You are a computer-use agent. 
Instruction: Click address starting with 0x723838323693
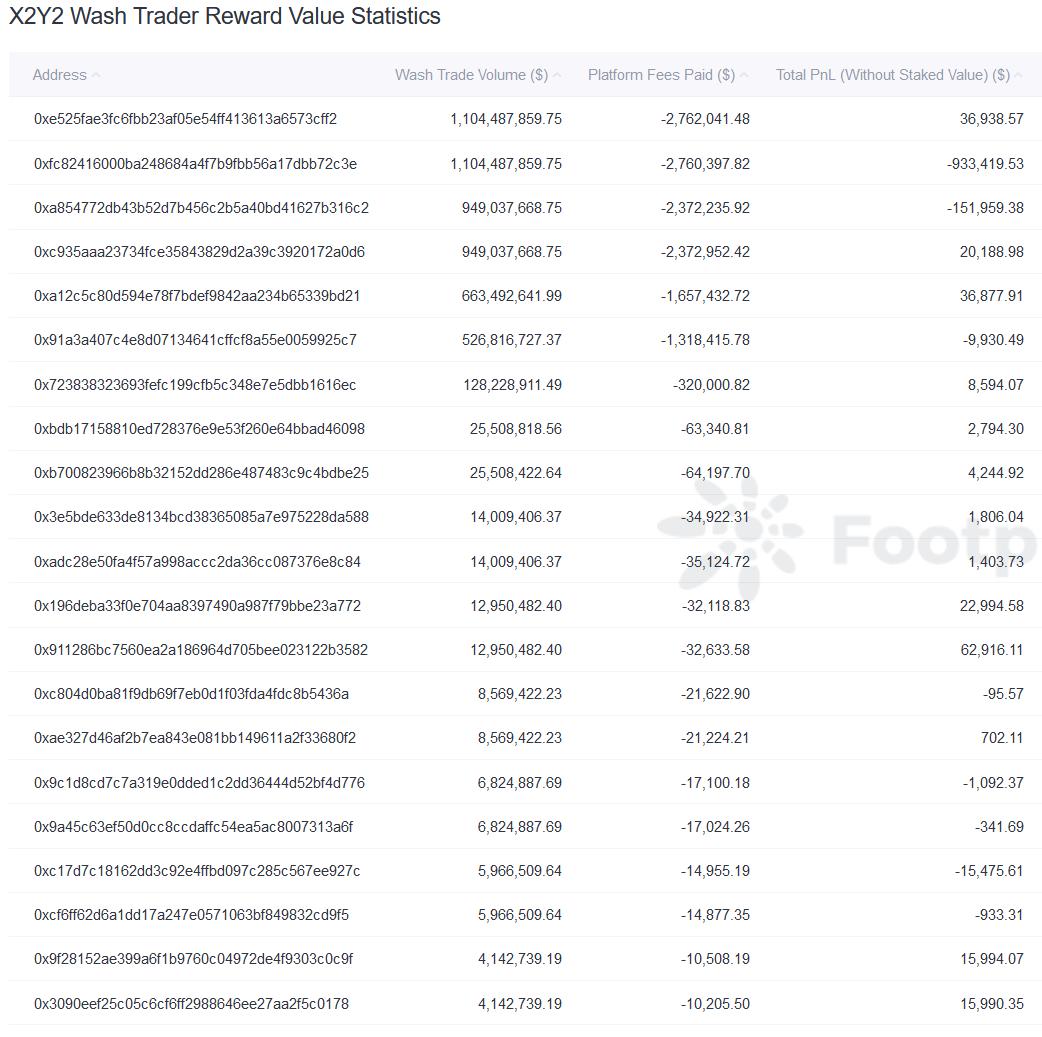195,385
